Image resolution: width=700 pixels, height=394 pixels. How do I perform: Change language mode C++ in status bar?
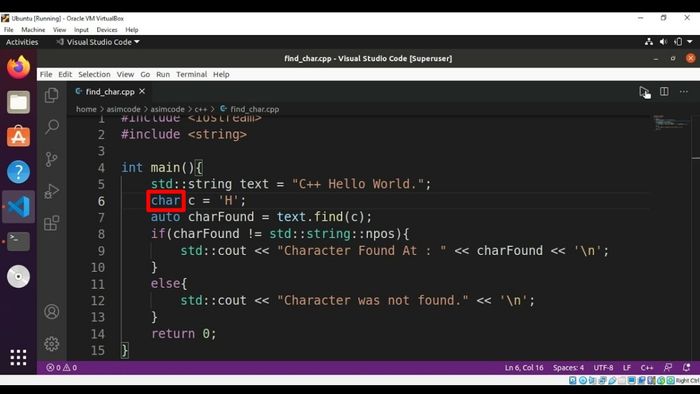click(647, 368)
